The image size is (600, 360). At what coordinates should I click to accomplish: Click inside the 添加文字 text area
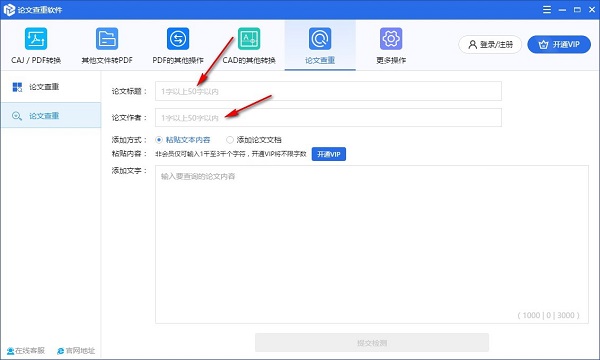372,244
